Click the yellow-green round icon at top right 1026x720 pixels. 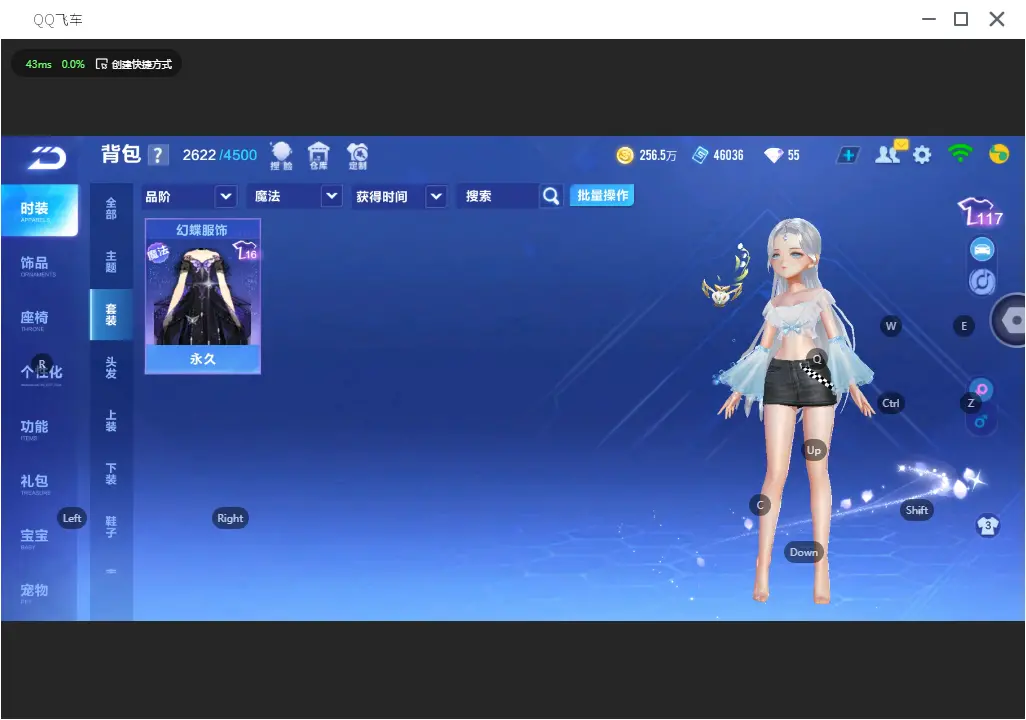(x=999, y=154)
